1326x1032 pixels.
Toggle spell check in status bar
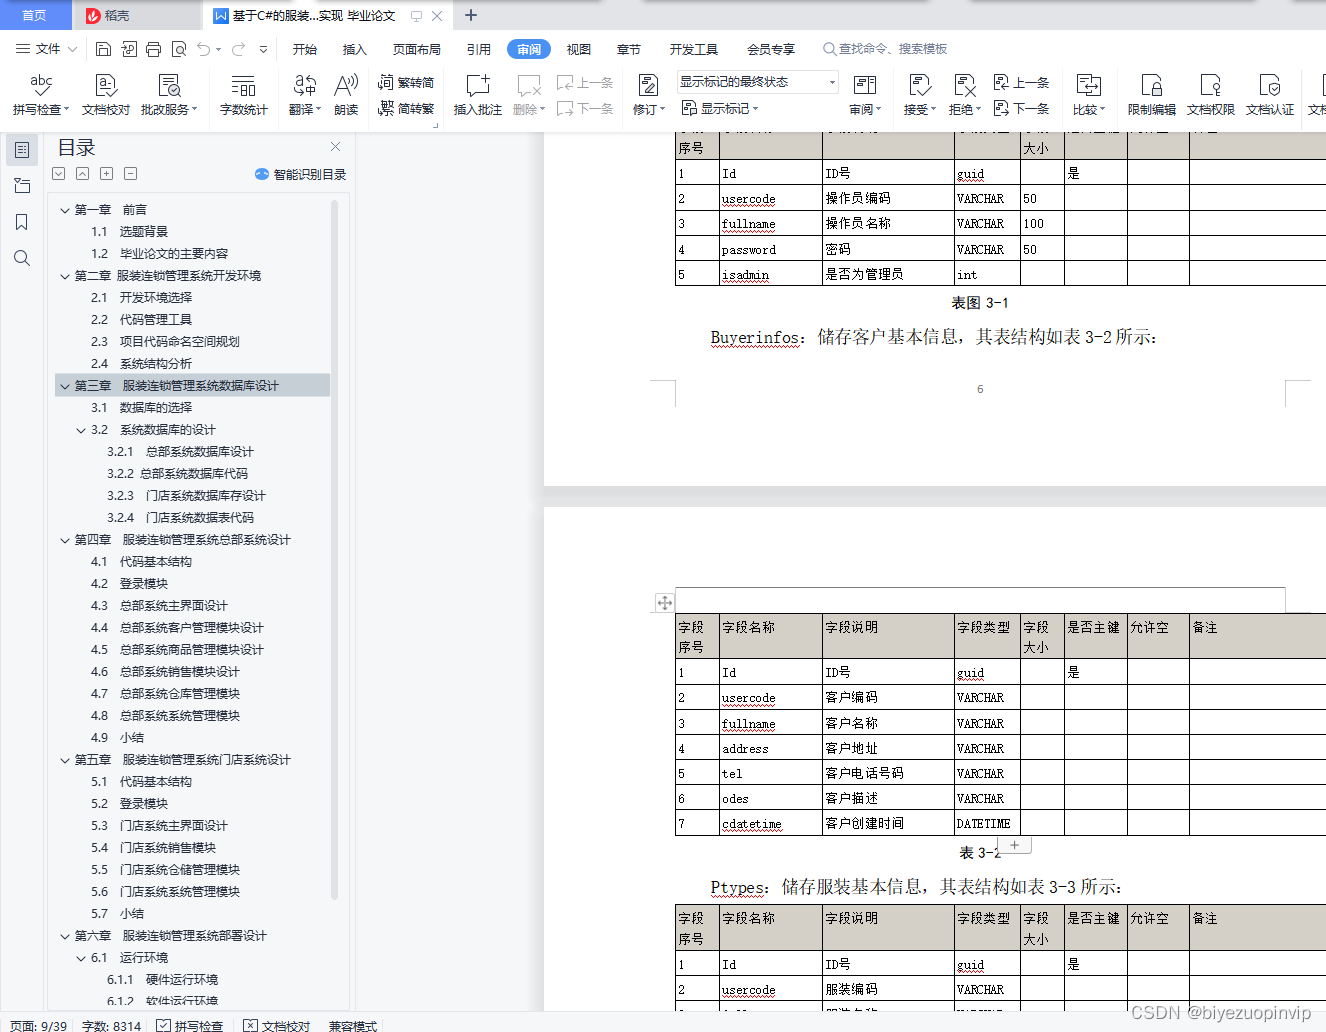coord(190,1025)
